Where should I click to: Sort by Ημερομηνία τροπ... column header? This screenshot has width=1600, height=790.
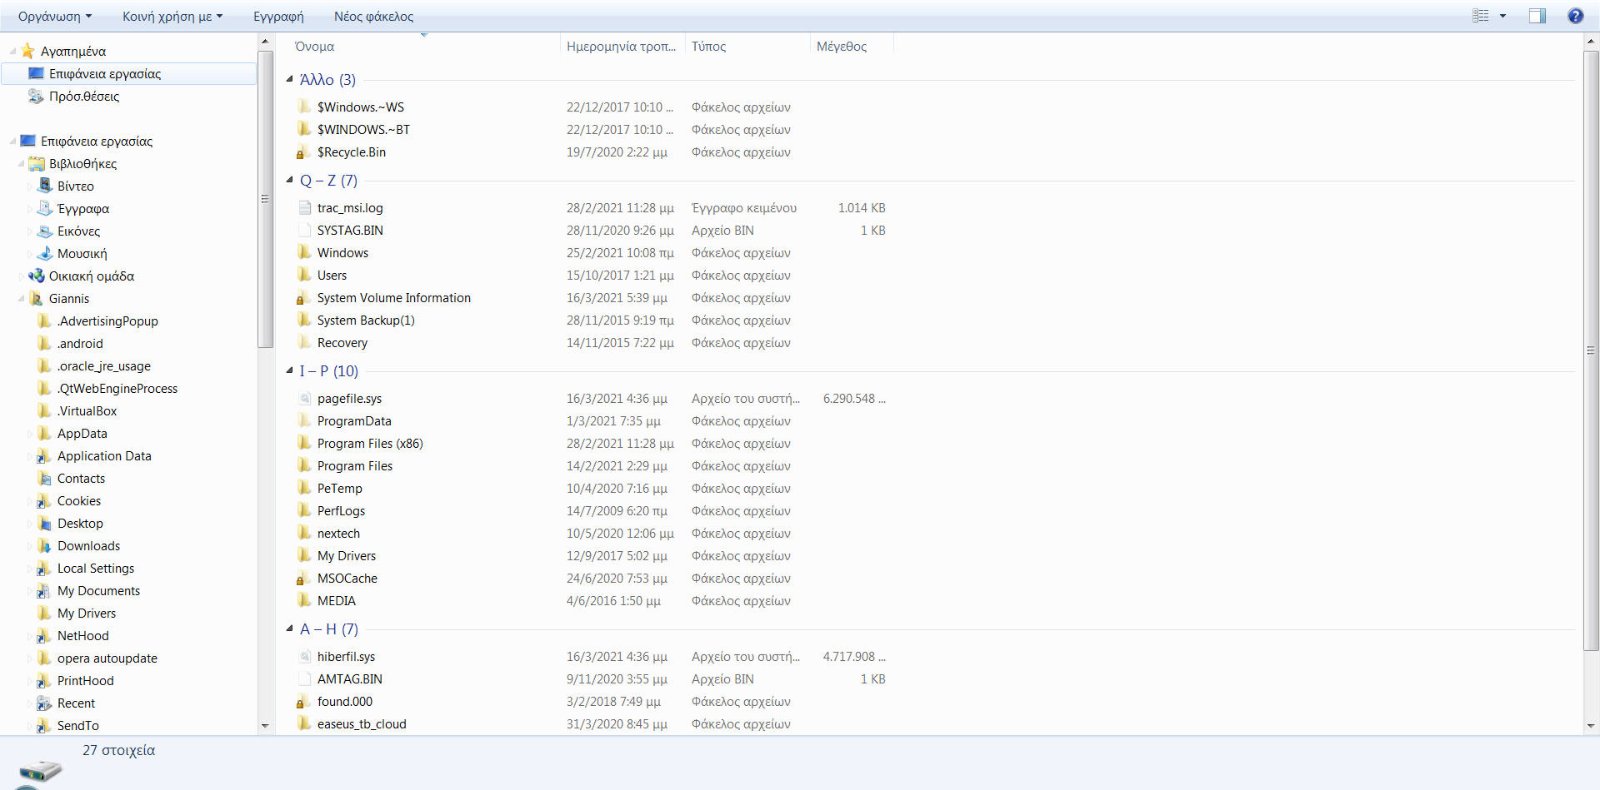tap(621, 46)
